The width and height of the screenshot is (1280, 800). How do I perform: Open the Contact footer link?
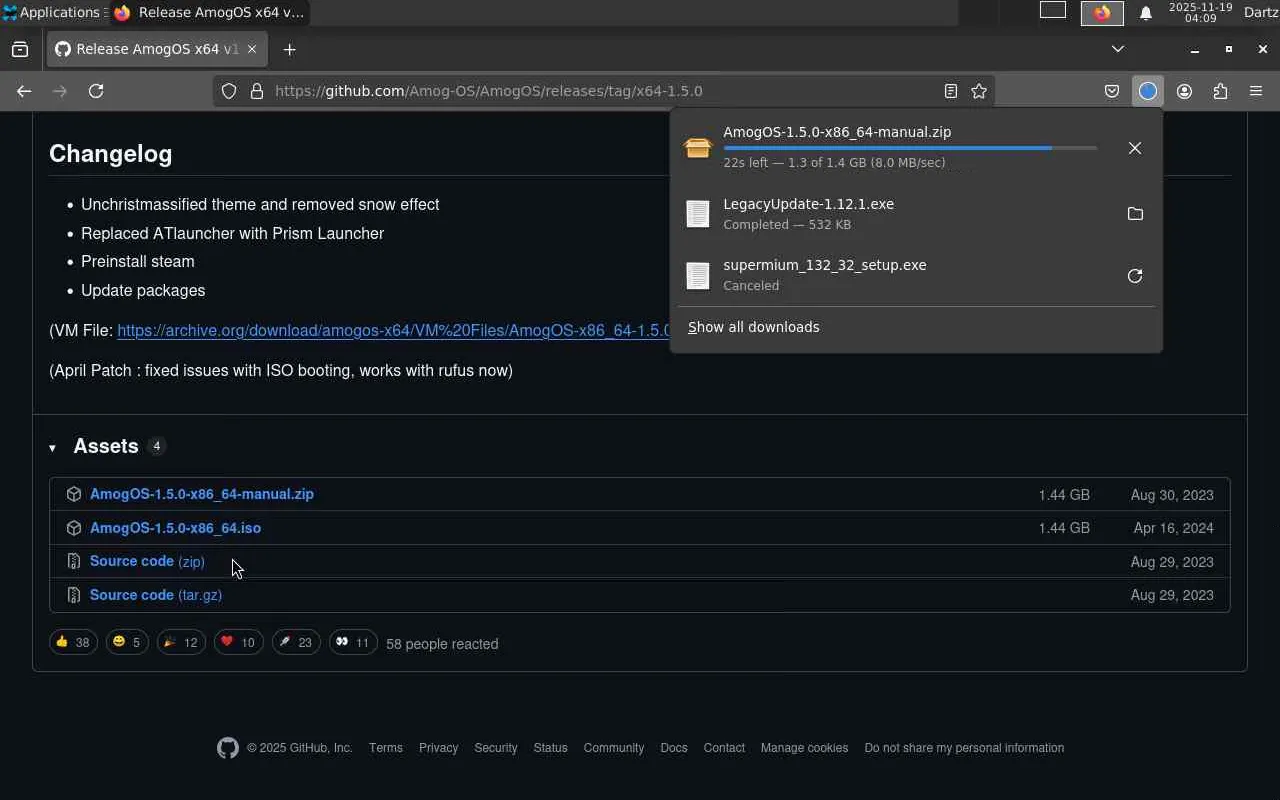click(x=724, y=748)
